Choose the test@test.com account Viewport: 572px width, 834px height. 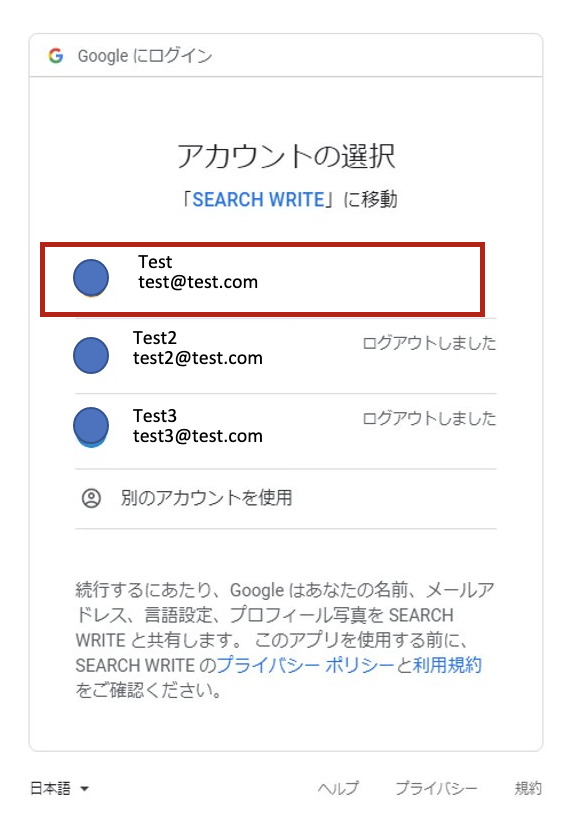pos(262,279)
